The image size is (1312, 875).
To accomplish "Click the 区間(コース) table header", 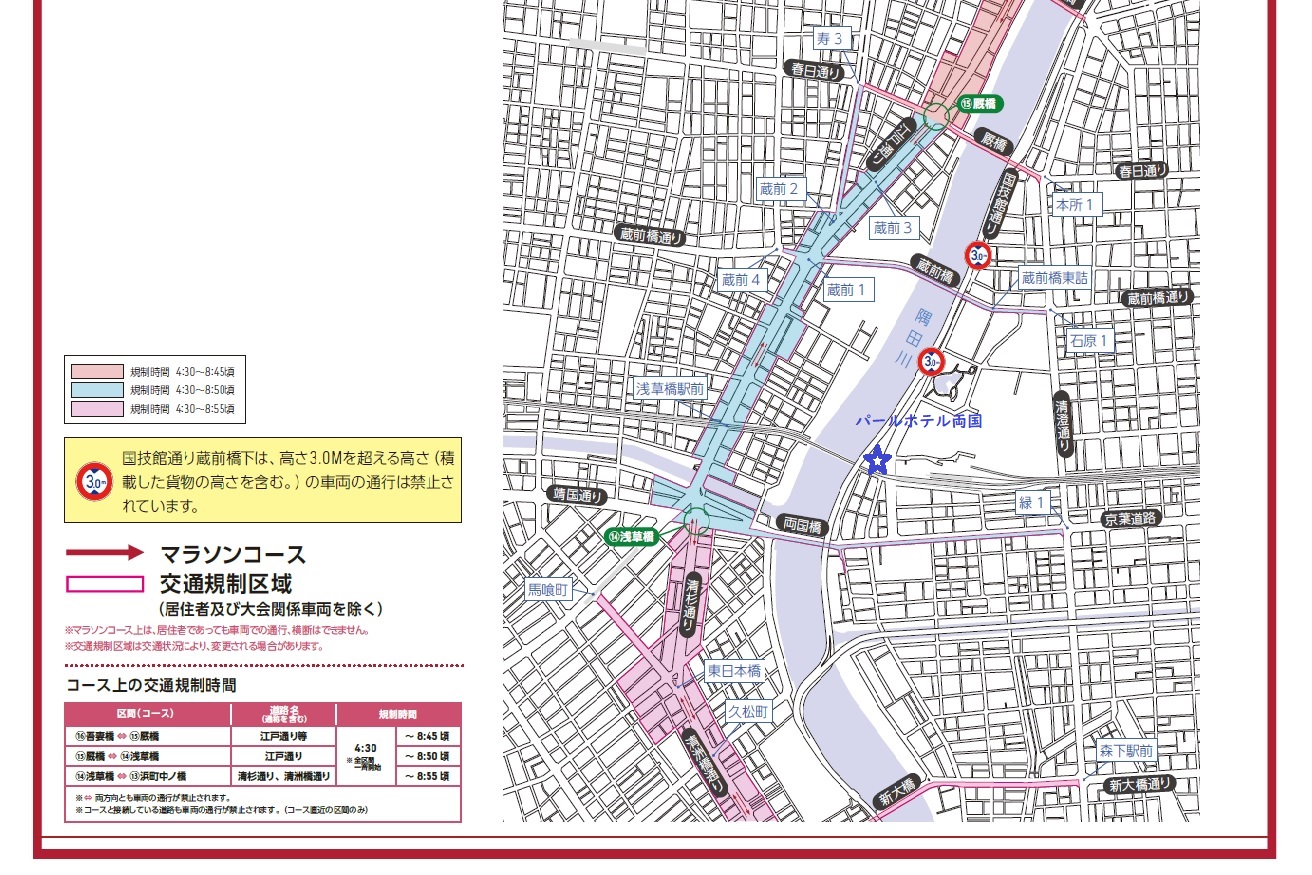I will [146, 714].
